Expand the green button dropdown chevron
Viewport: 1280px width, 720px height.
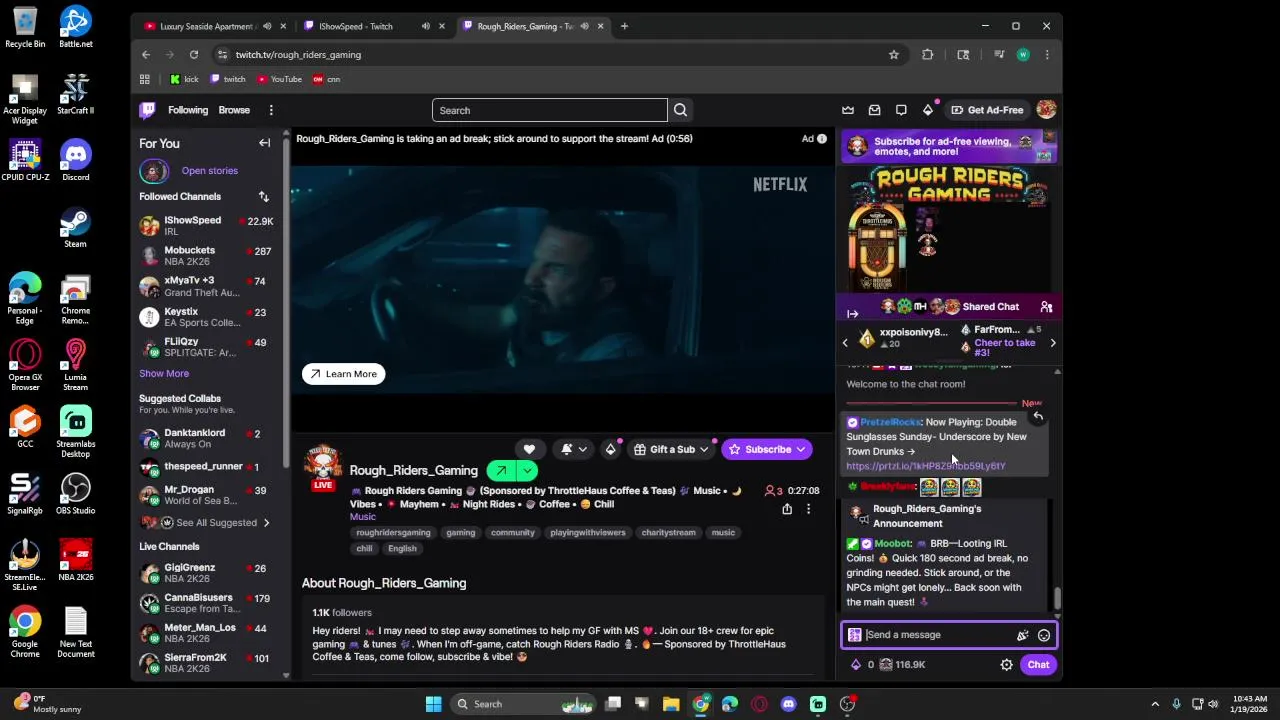tap(527, 471)
